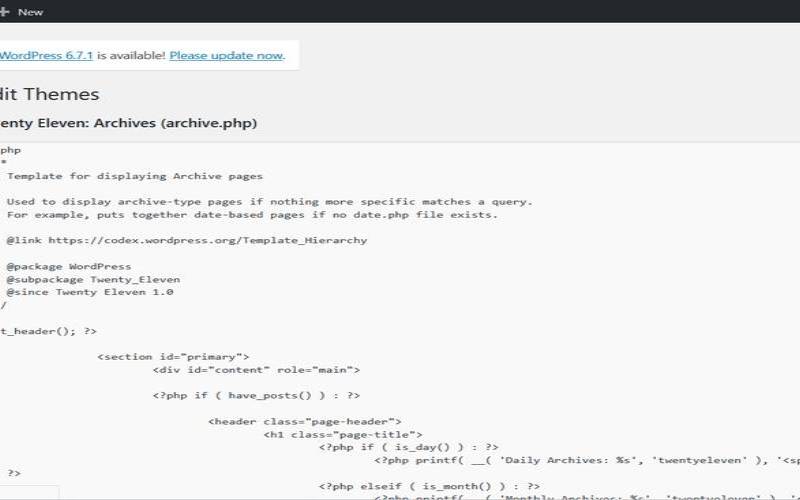Image resolution: width=800 pixels, height=500 pixels.
Task: Place cursor on 'Template for displaying Archive pages' line
Action: (134, 176)
